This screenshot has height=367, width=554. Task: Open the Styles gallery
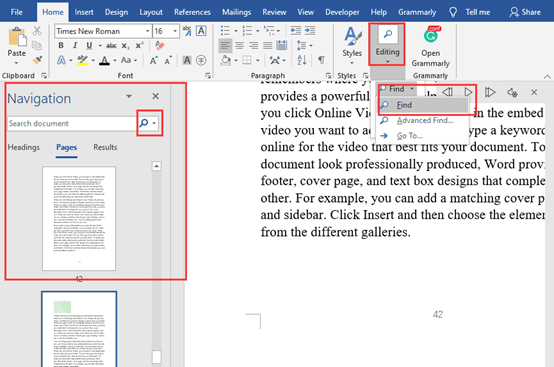tap(352, 45)
